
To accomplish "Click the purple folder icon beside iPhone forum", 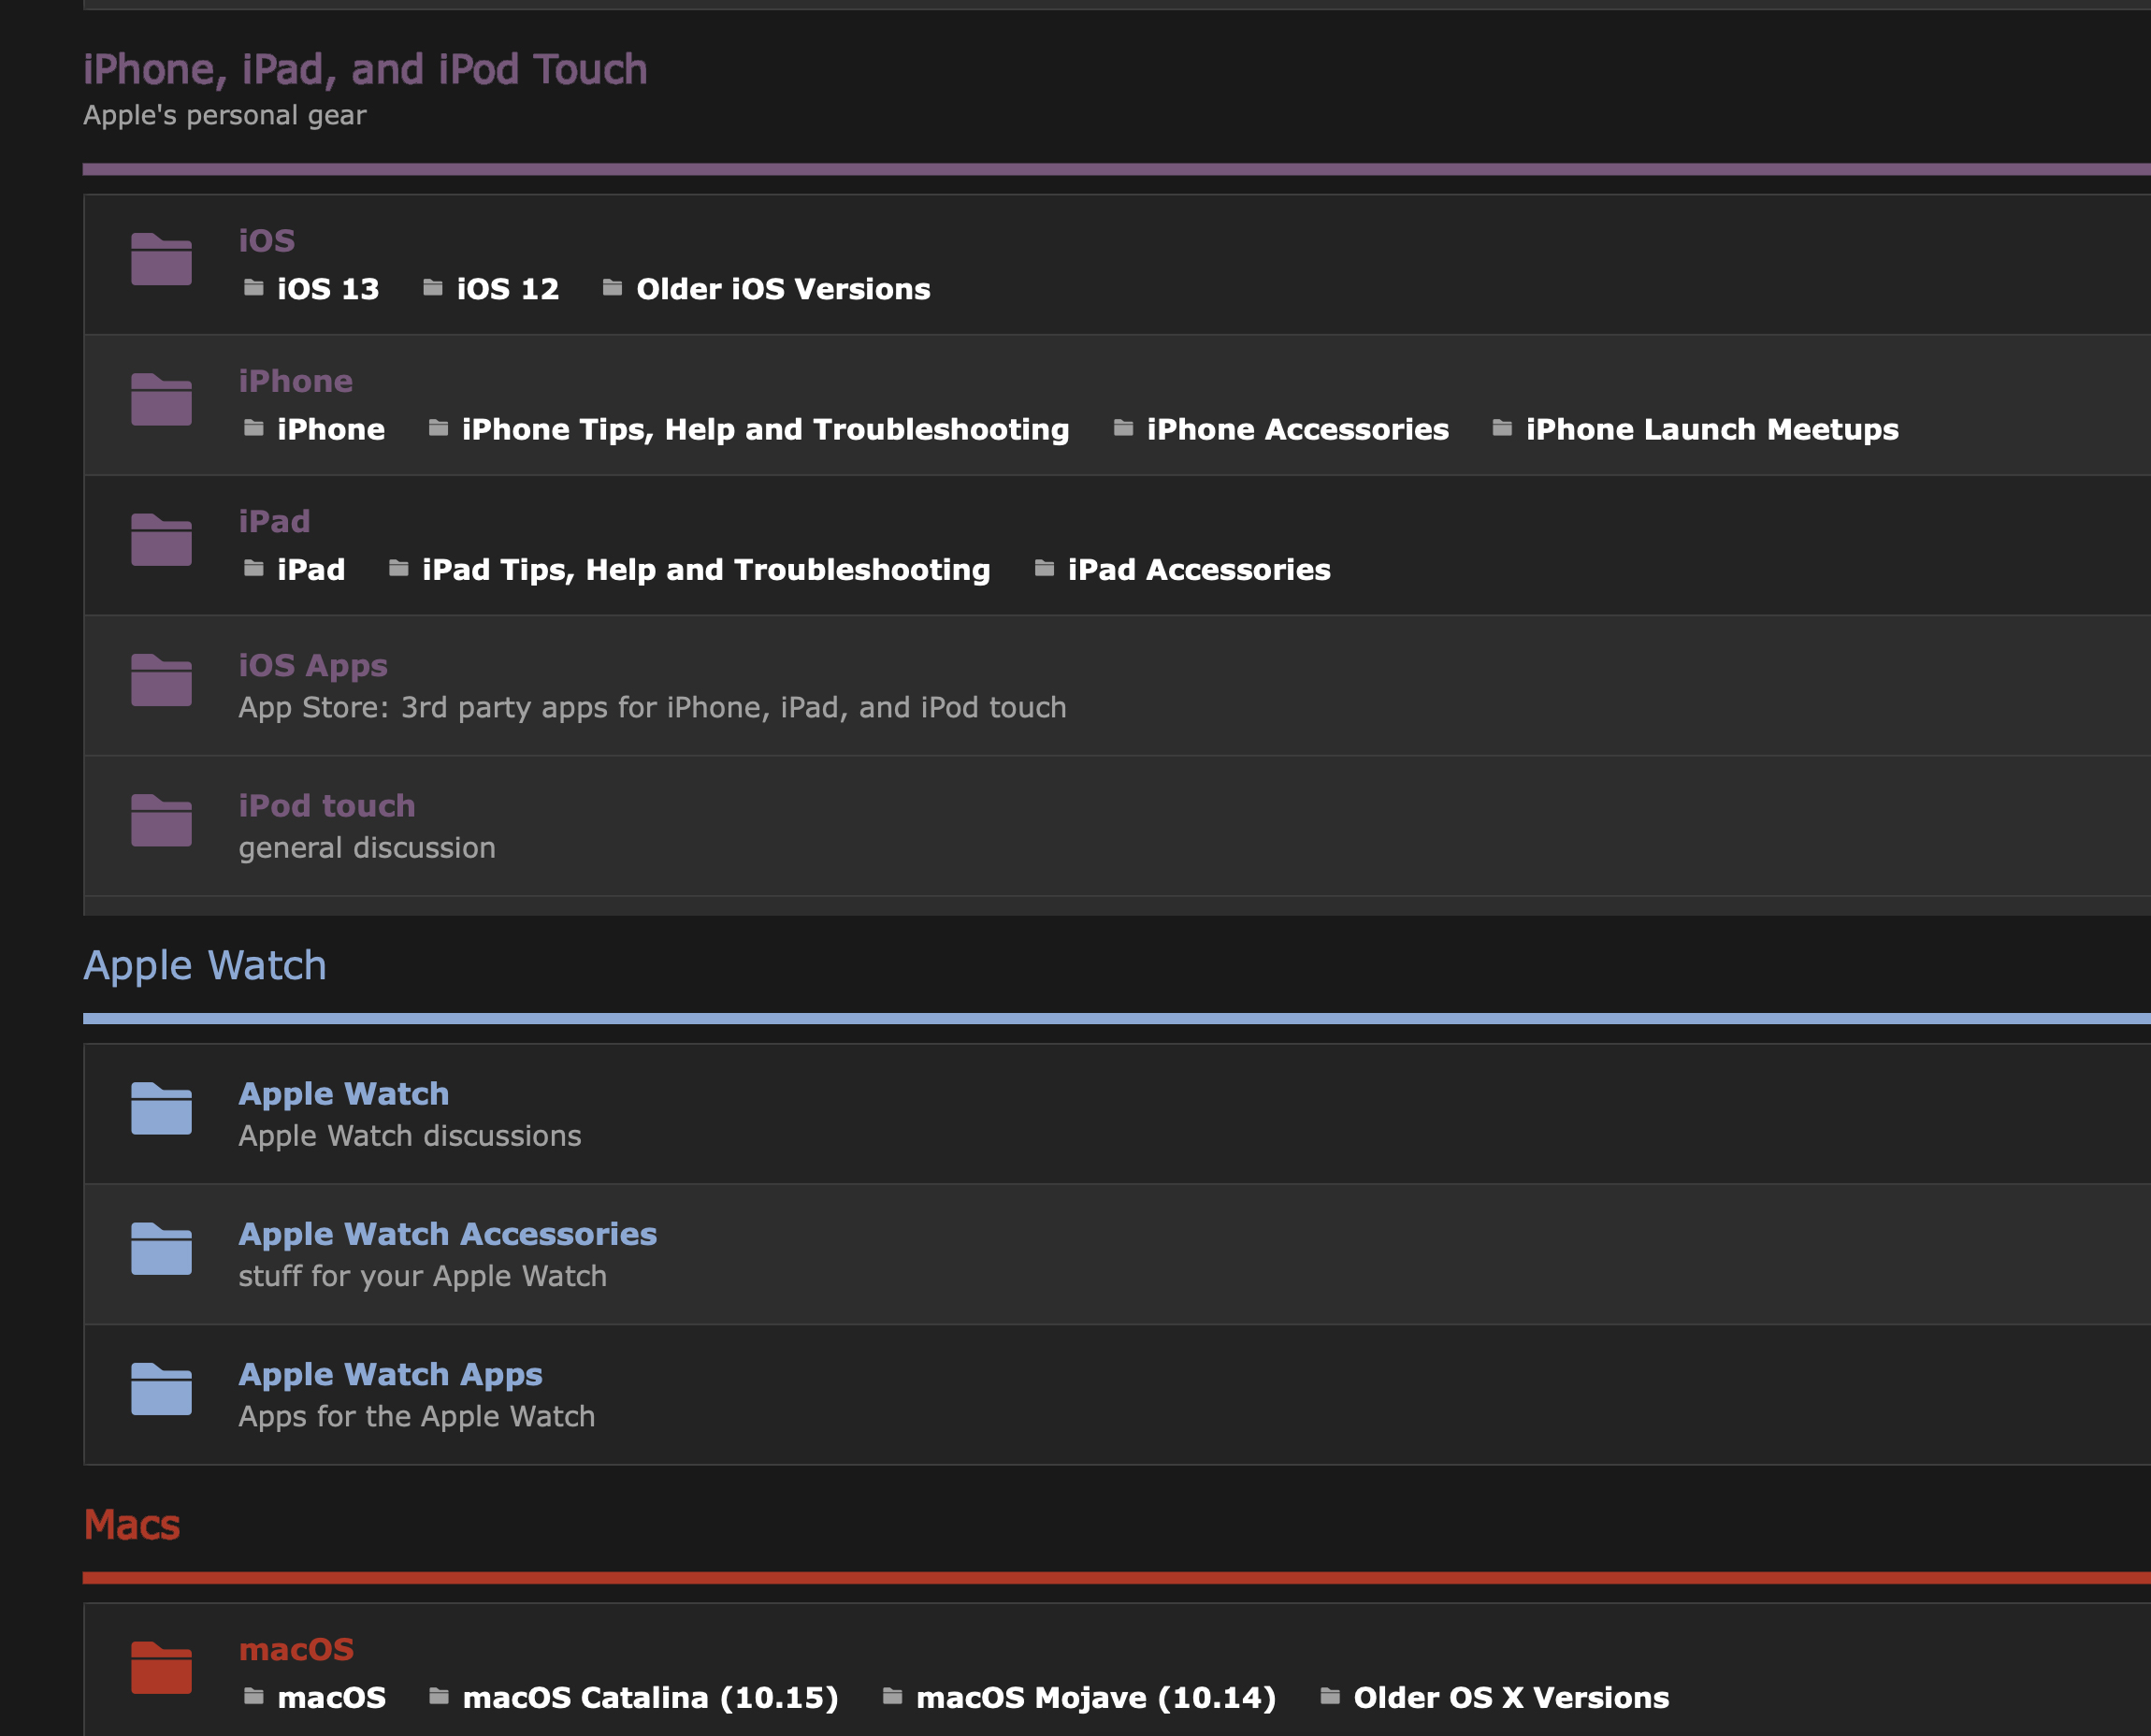I will [161, 399].
